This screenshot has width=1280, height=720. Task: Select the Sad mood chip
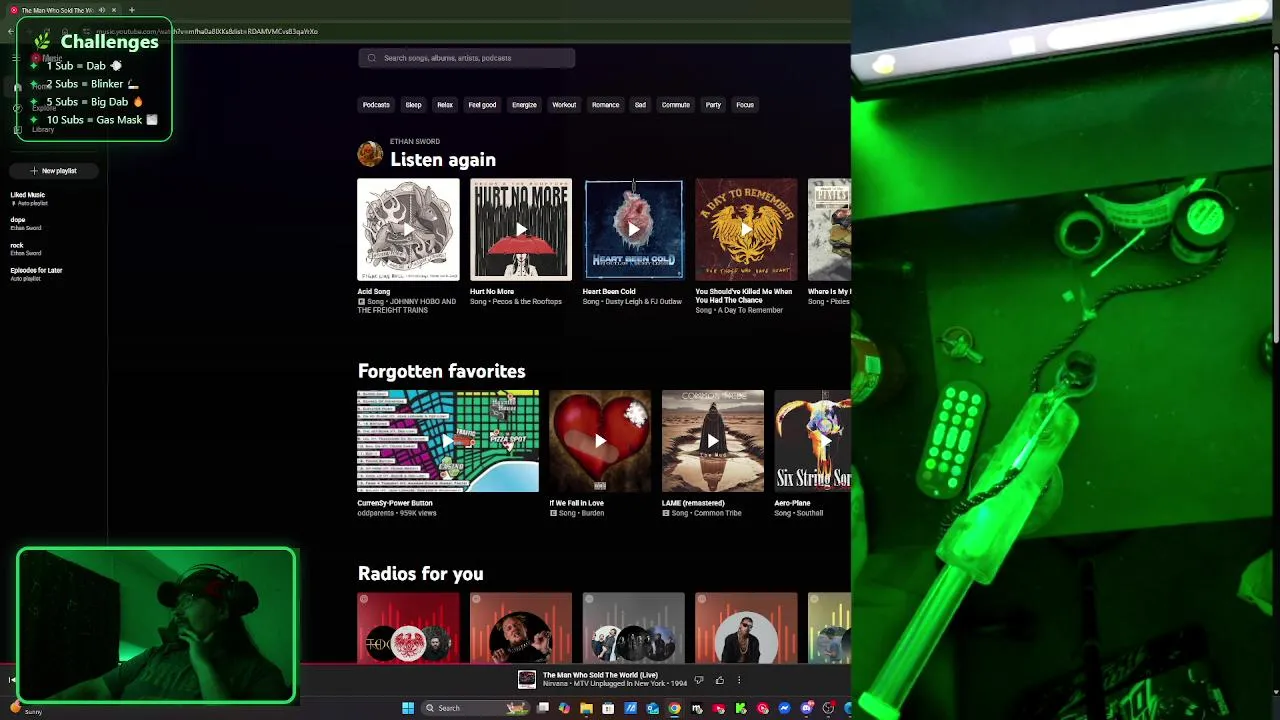[x=640, y=105]
